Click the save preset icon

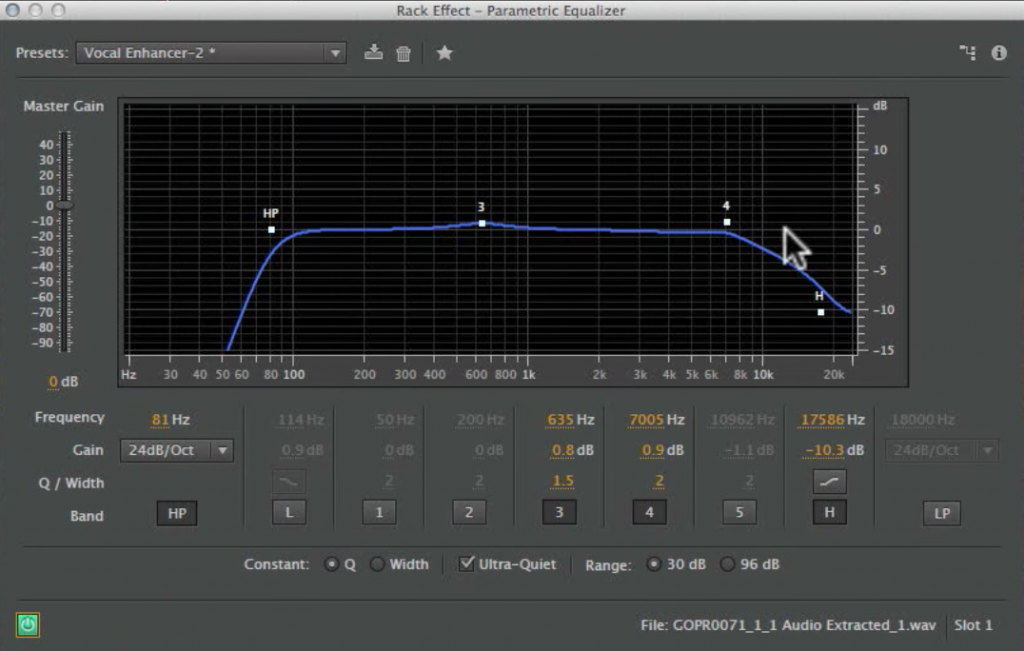(x=373, y=53)
